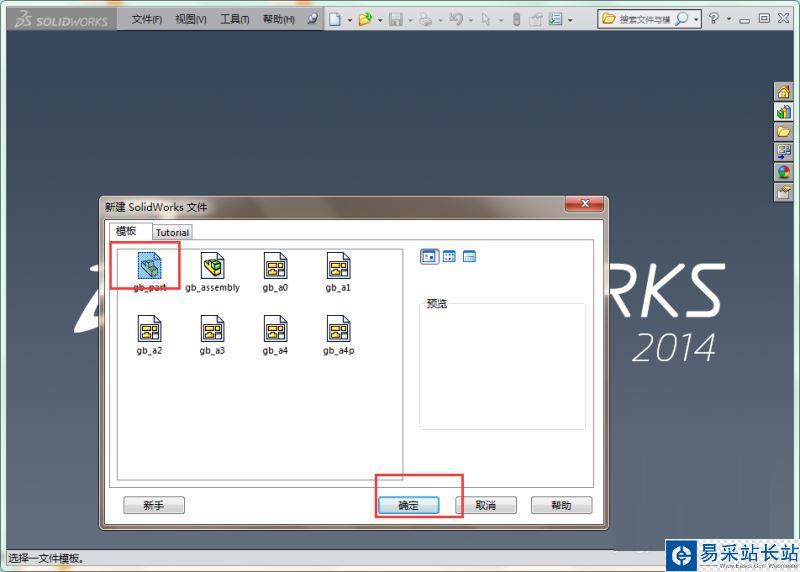800x572 pixels.
Task: Expand the Options dropdown arrow
Action: (x=570, y=20)
